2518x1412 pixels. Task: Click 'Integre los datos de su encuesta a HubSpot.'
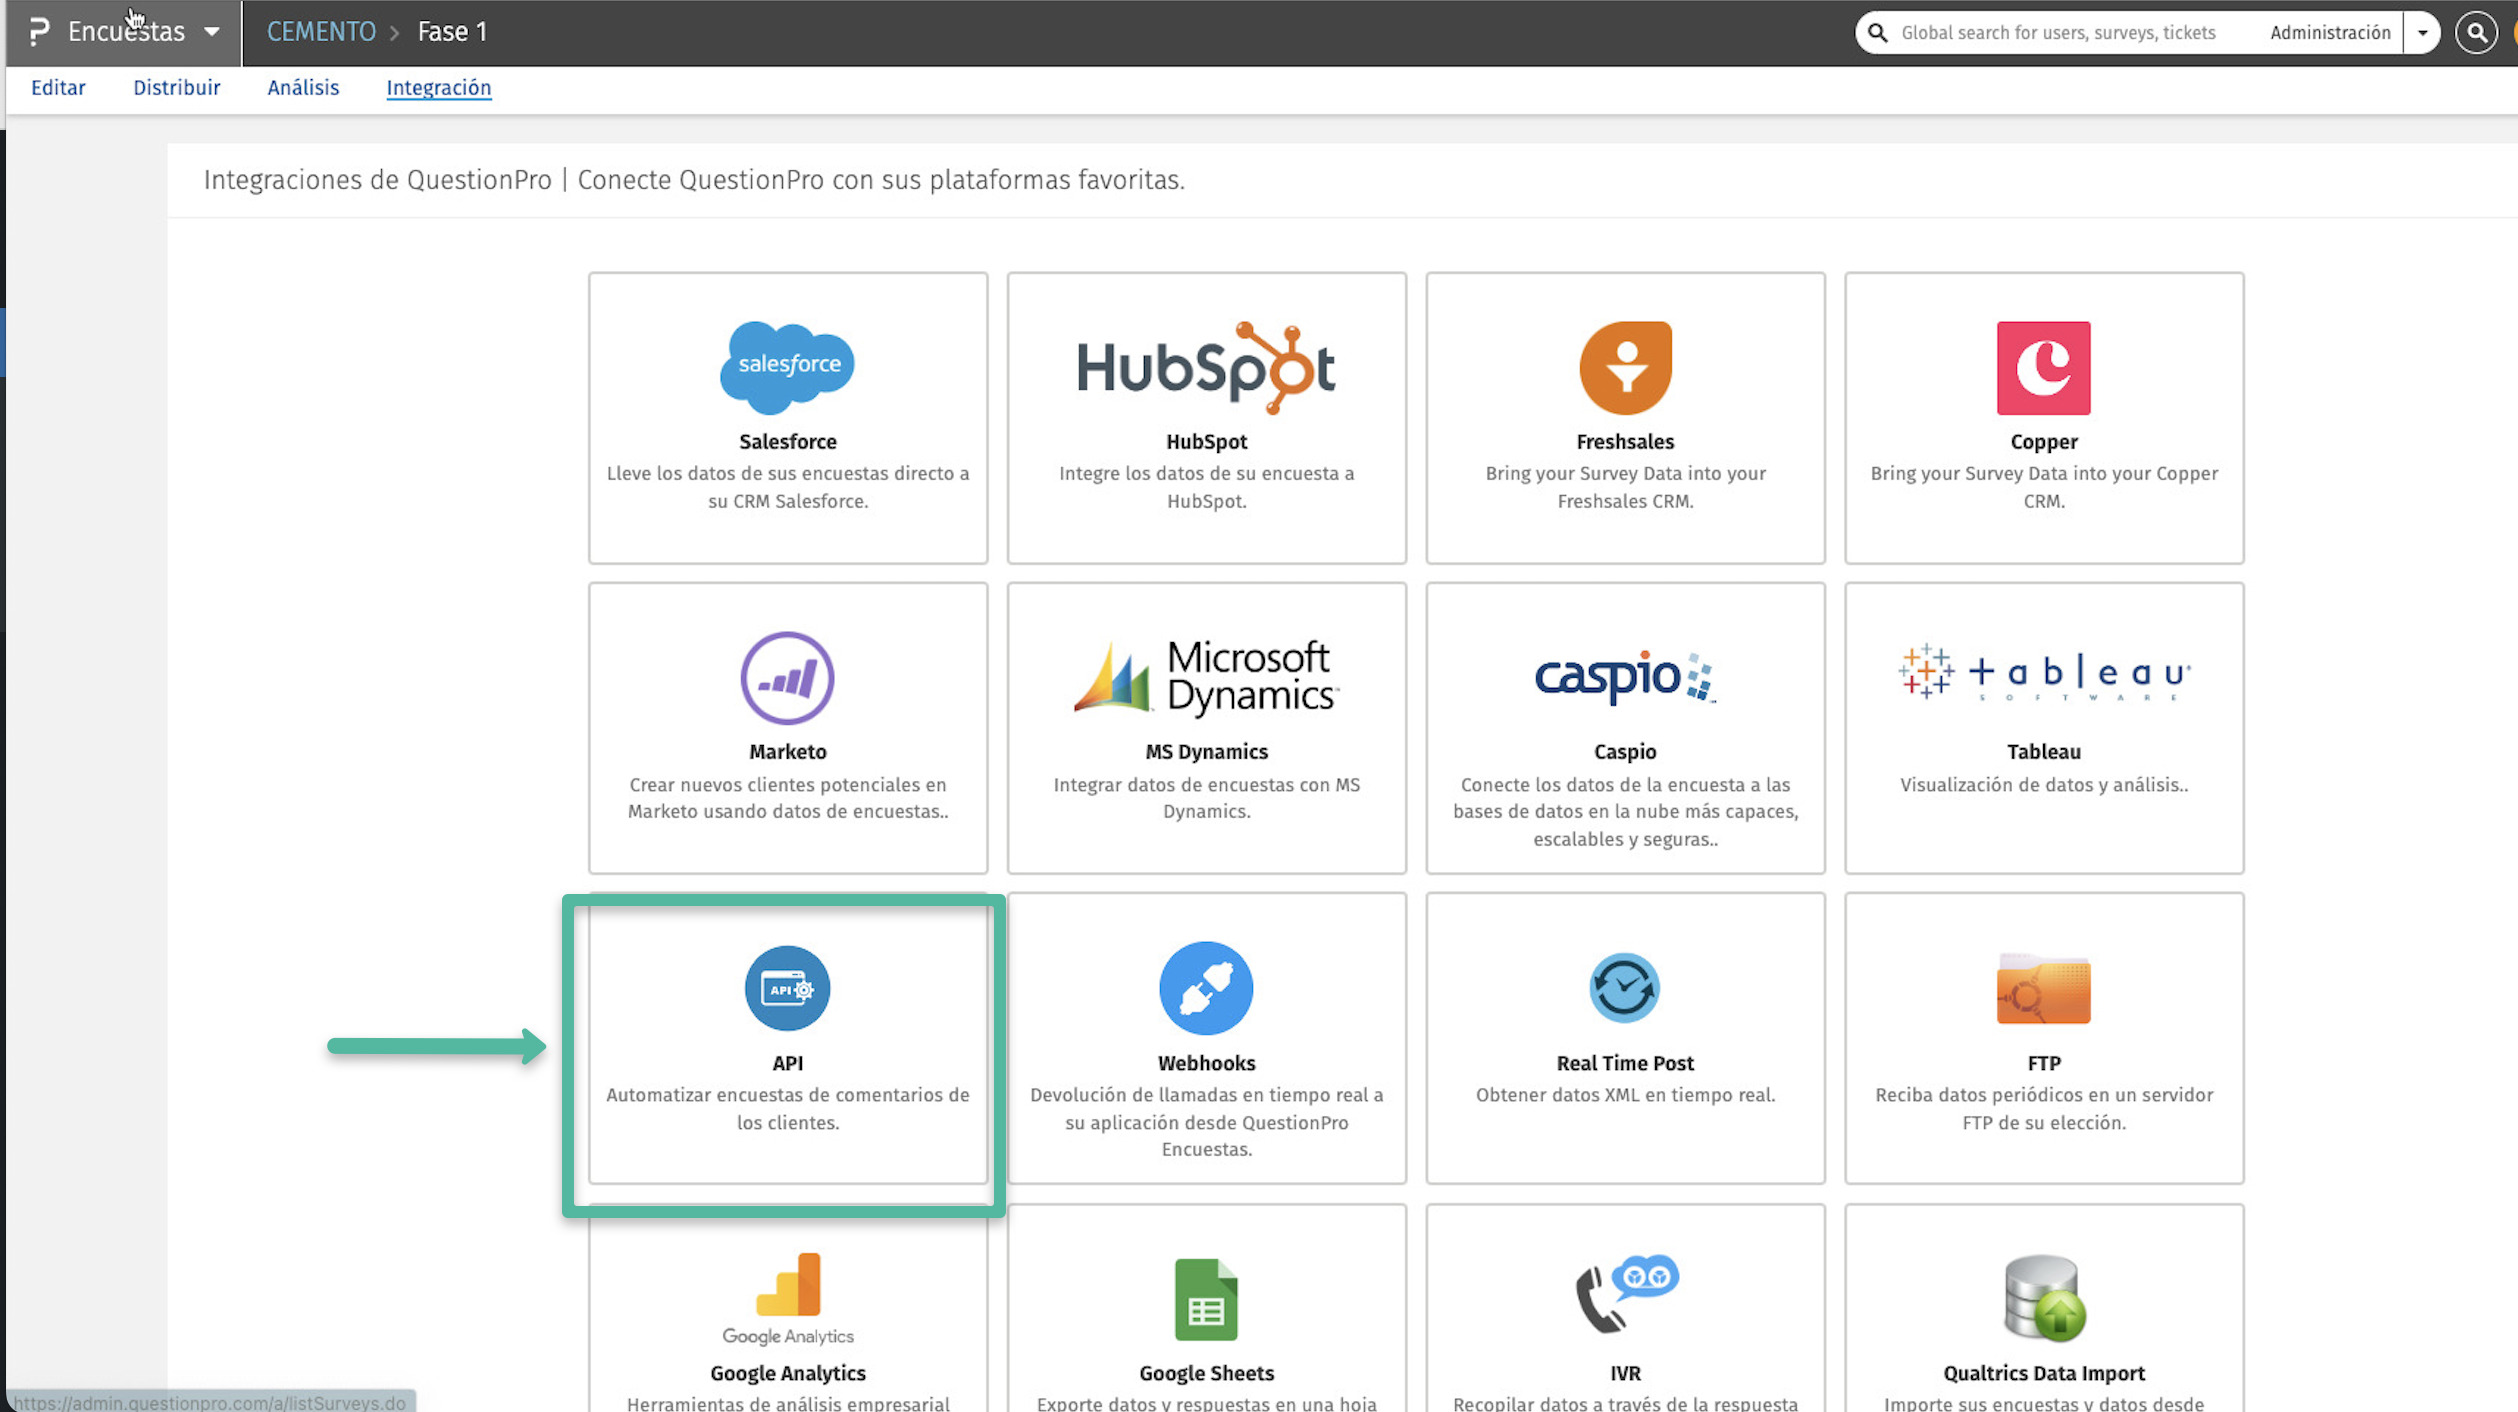(x=1206, y=487)
